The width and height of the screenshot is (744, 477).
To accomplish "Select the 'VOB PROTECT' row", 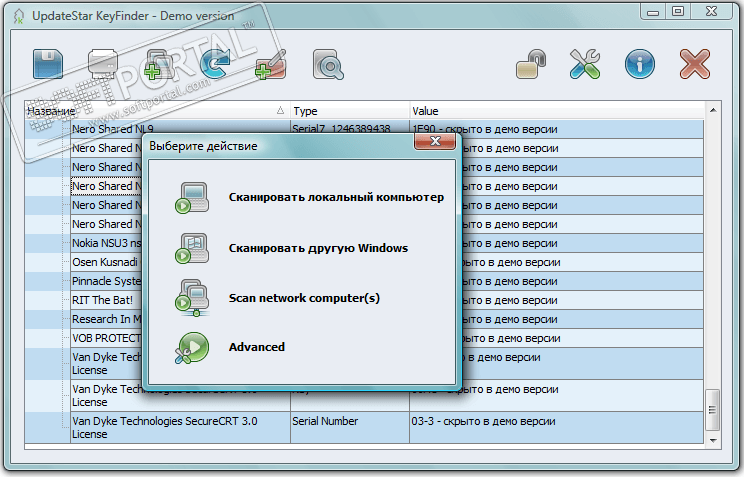I will (107, 338).
